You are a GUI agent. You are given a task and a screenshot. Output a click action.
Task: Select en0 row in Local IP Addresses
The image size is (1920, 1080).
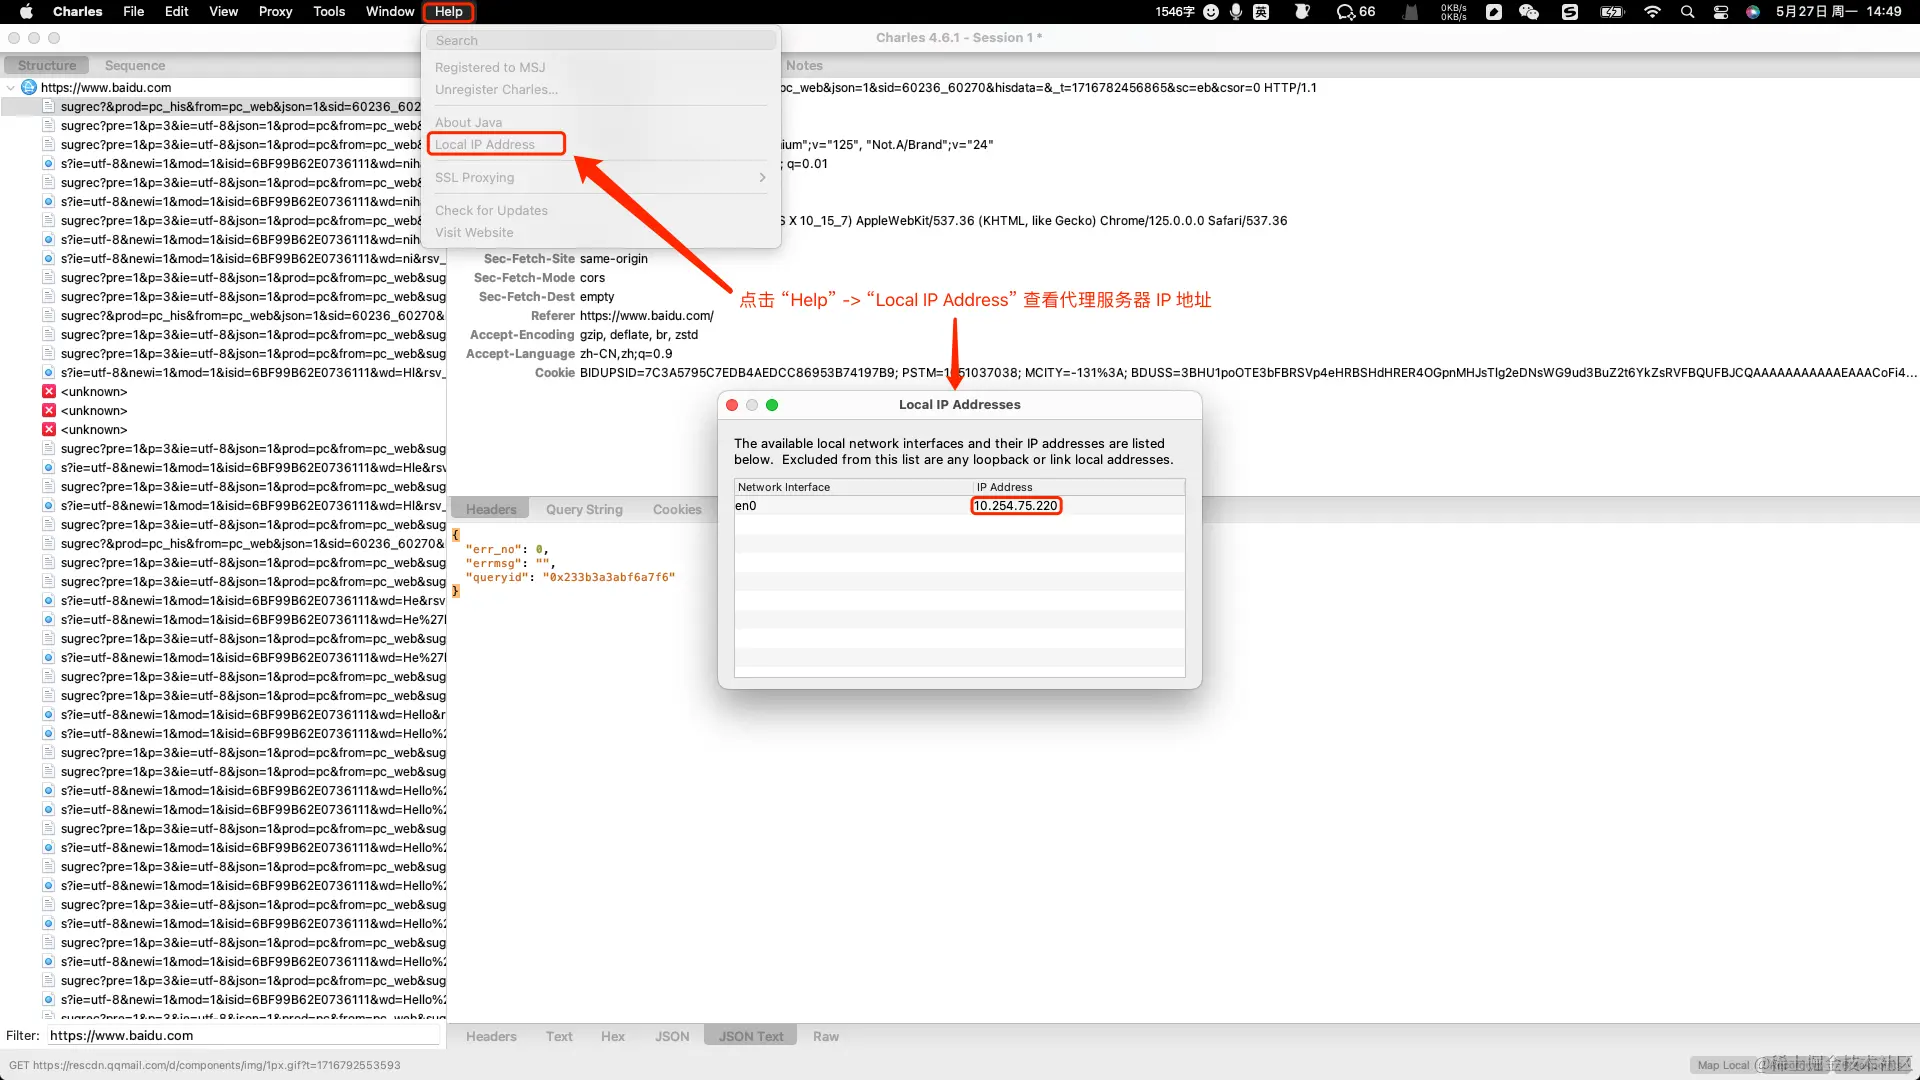[x=960, y=506]
